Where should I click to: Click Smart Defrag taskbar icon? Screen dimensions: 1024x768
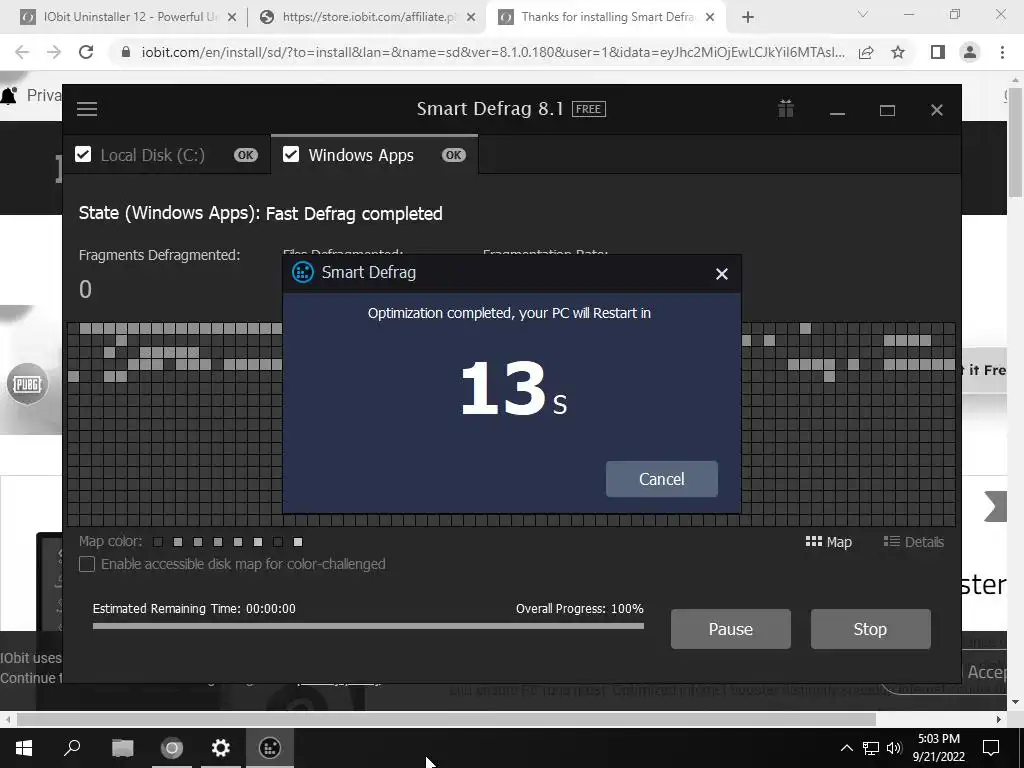tap(270, 748)
